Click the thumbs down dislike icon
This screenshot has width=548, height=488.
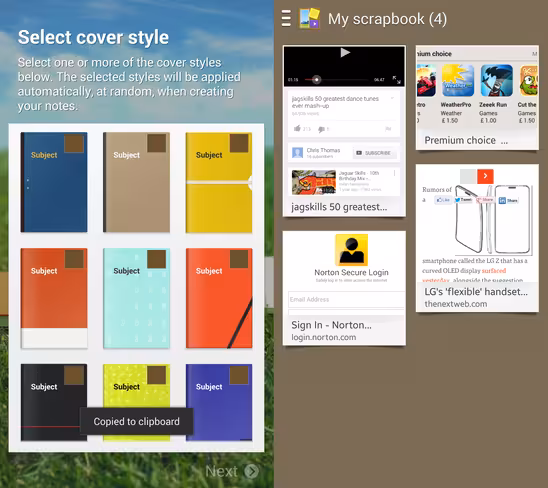click(321, 129)
